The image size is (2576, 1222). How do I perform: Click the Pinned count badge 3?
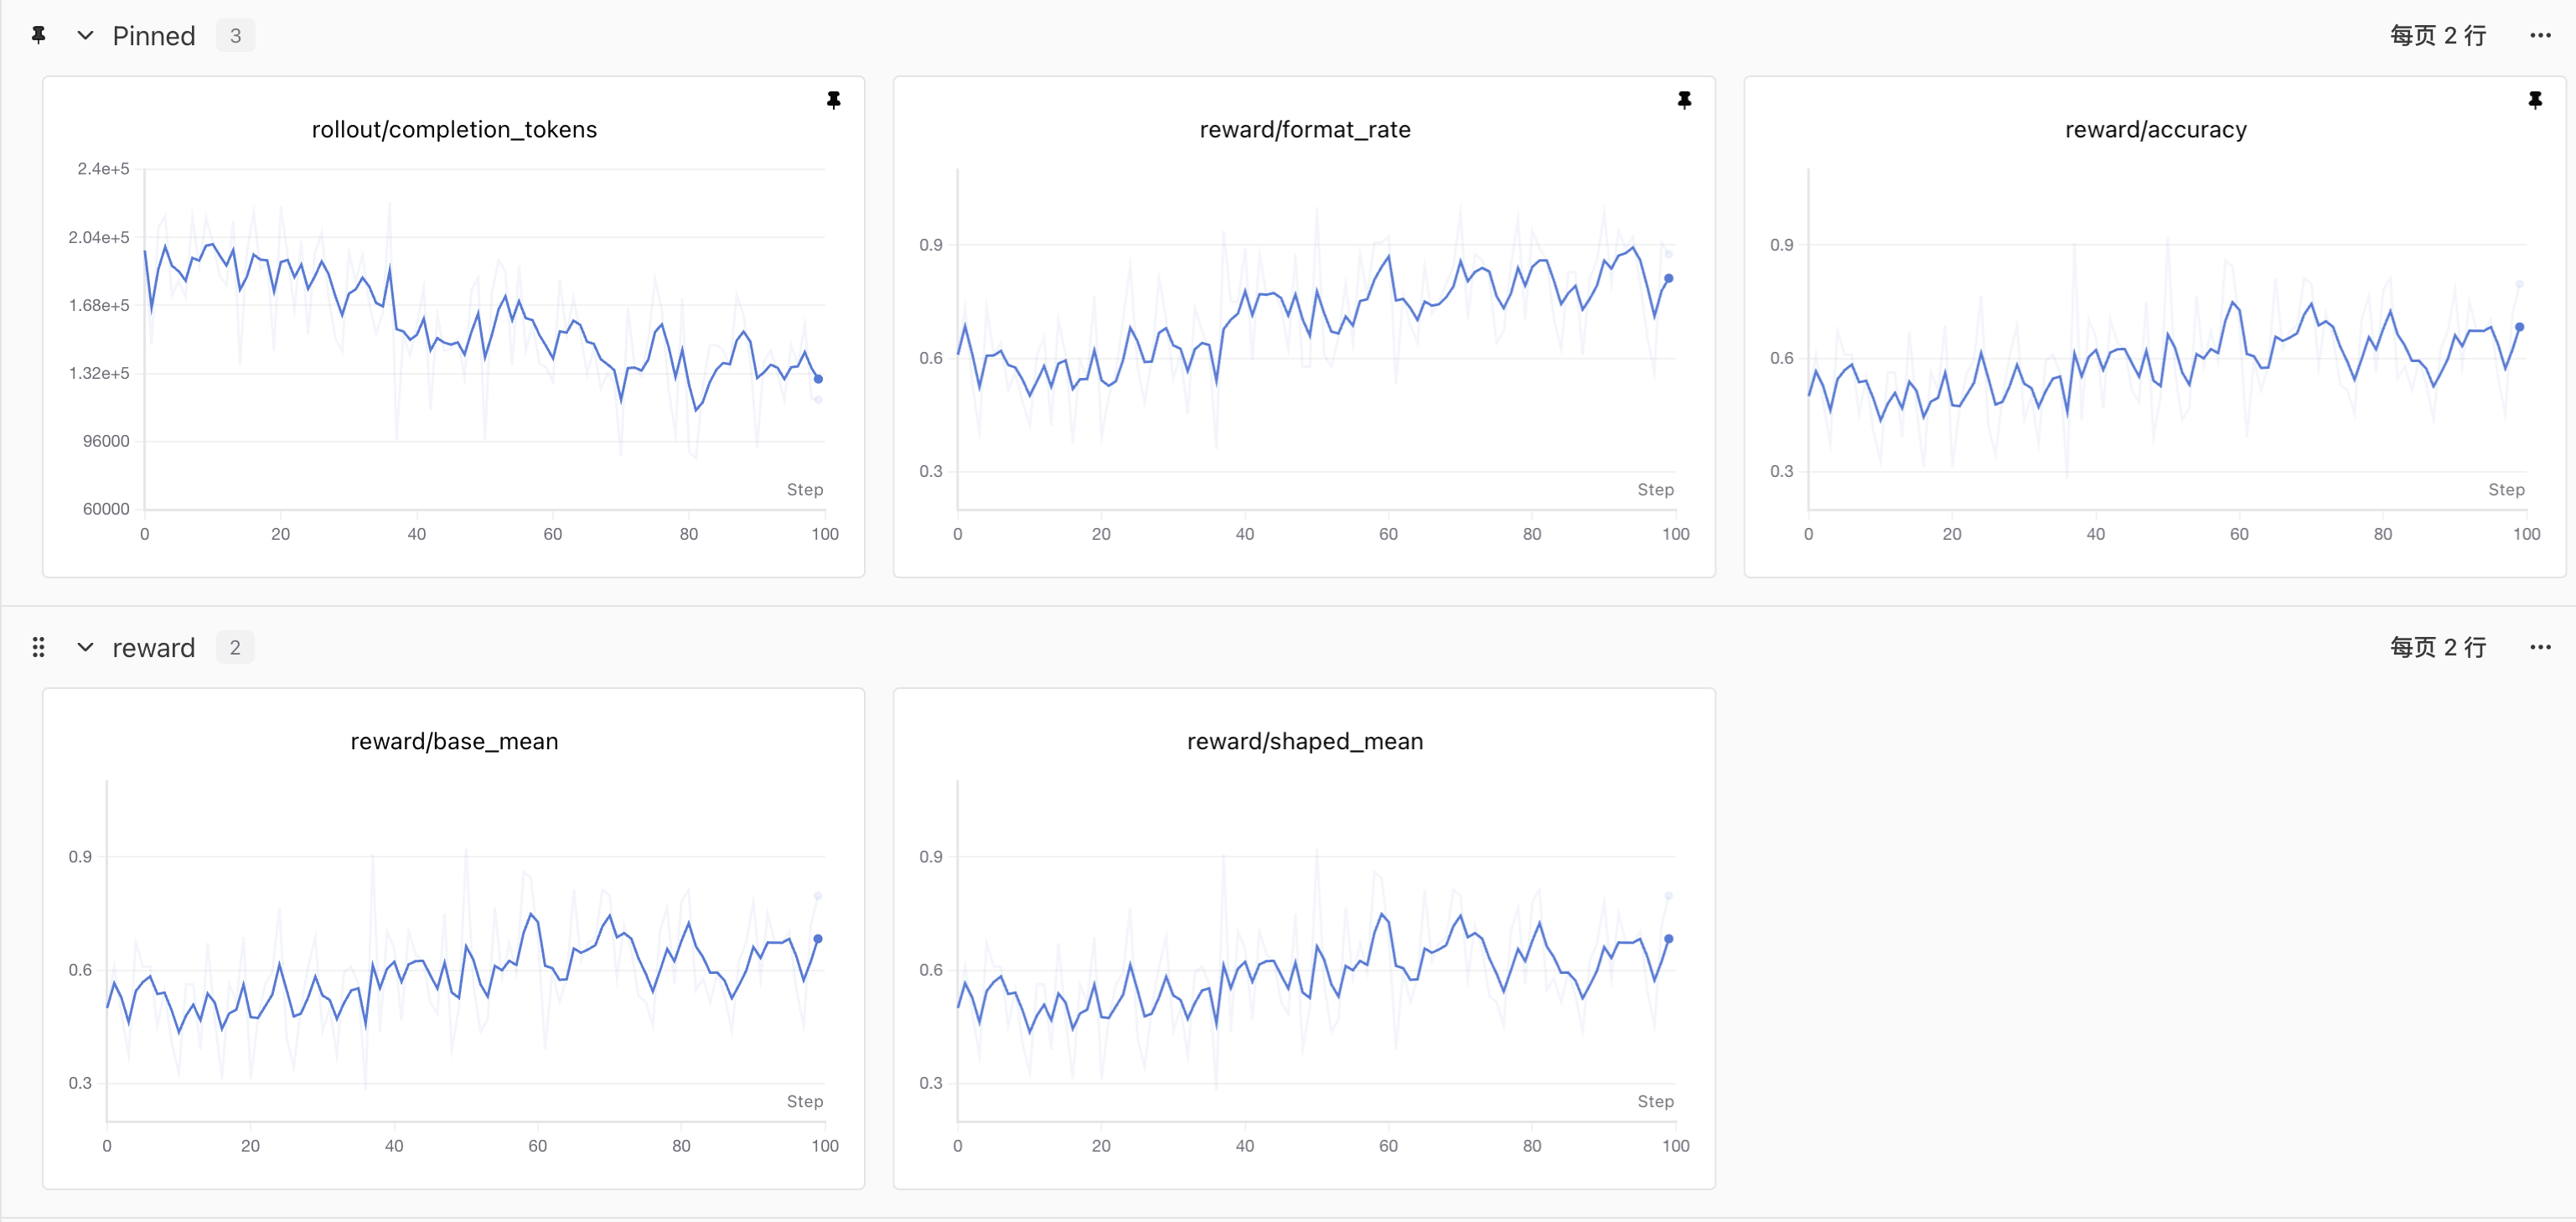235,36
